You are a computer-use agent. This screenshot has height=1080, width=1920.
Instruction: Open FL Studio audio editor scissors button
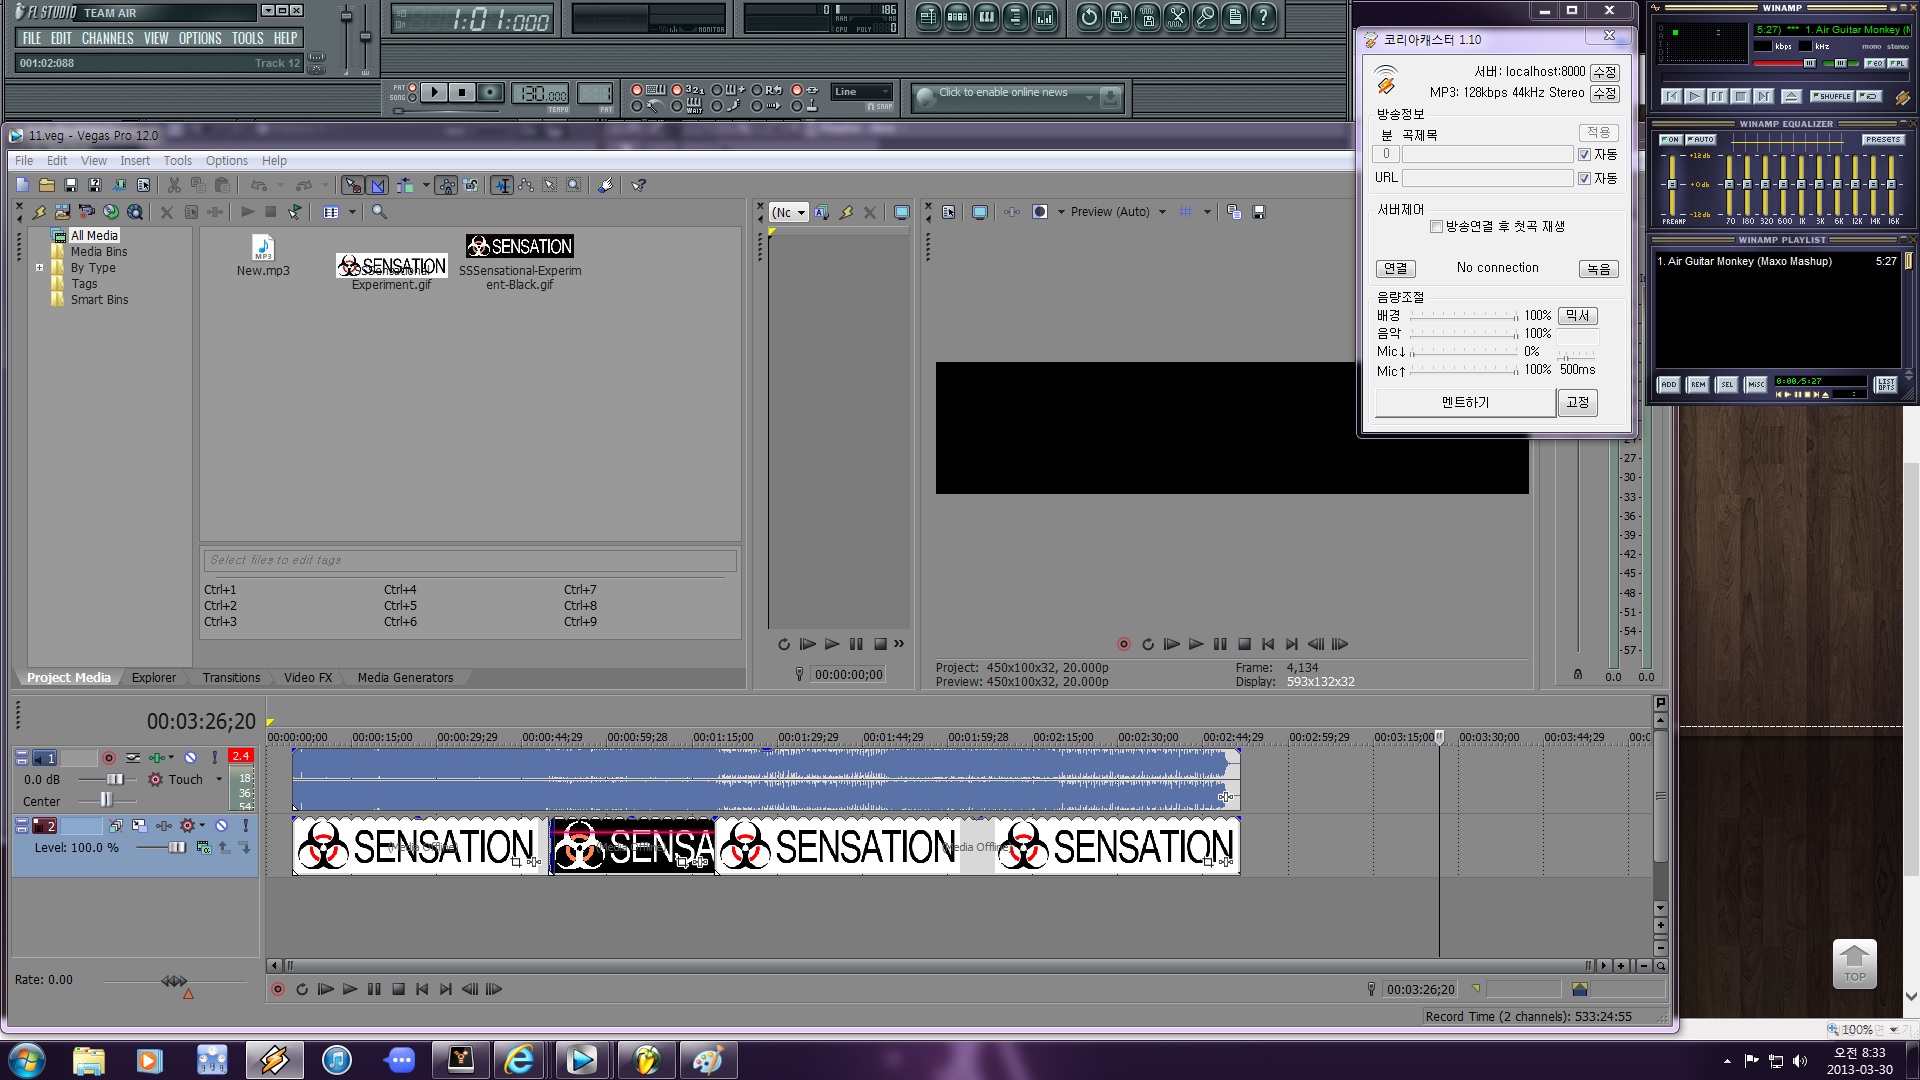click(x=1177, y=16)
